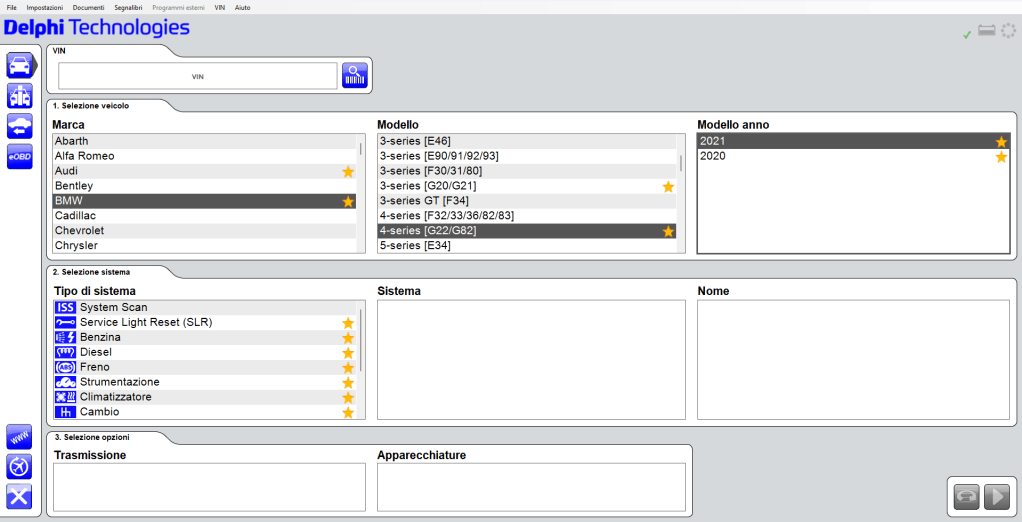Toggle favorite star on 3-series [G20/G21]
The height and width of the screenshot is (522, 1022).
click(x=668, y=187)
